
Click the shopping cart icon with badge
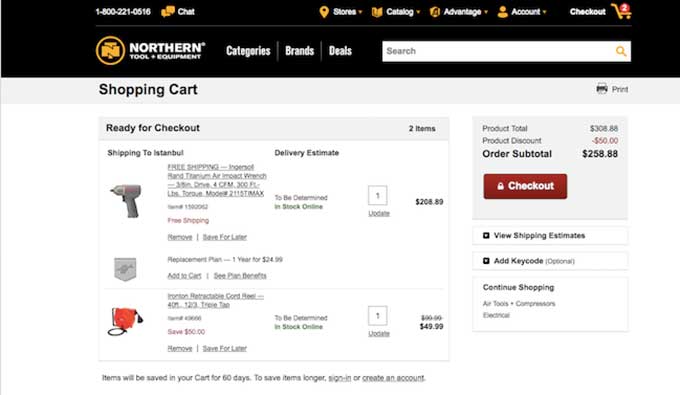621,11
